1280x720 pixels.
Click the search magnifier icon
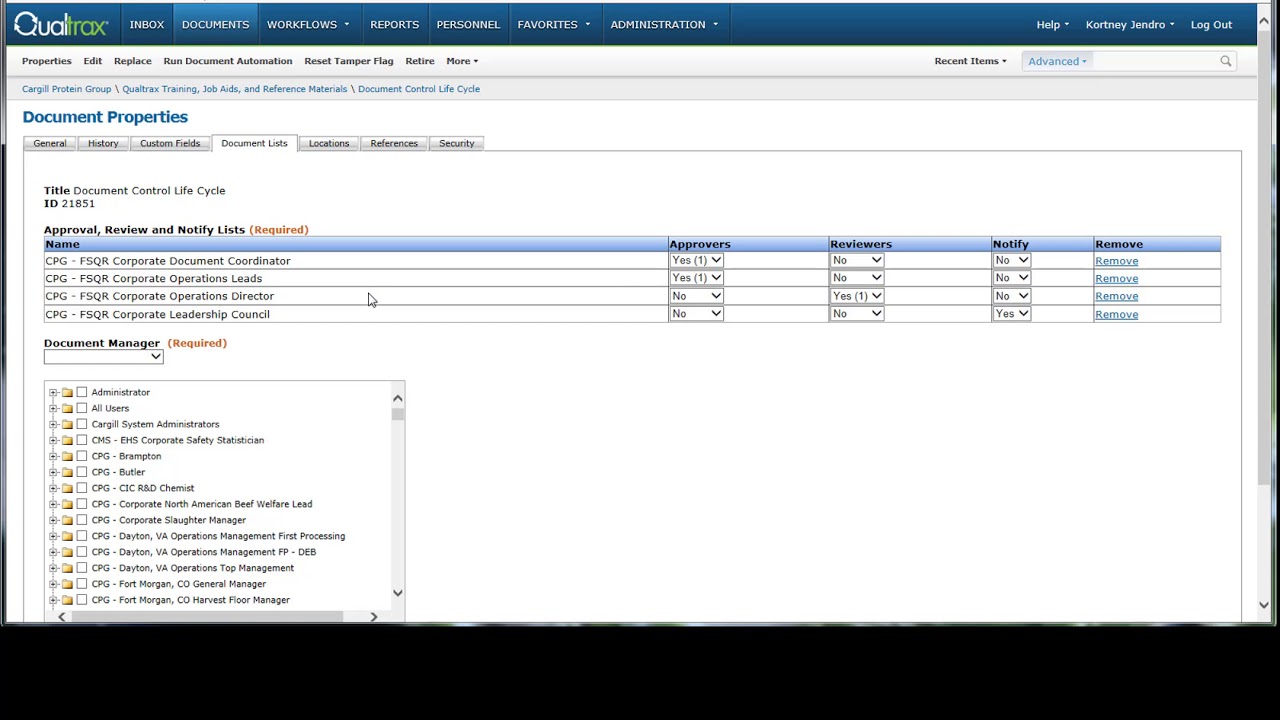point(1225,61)
